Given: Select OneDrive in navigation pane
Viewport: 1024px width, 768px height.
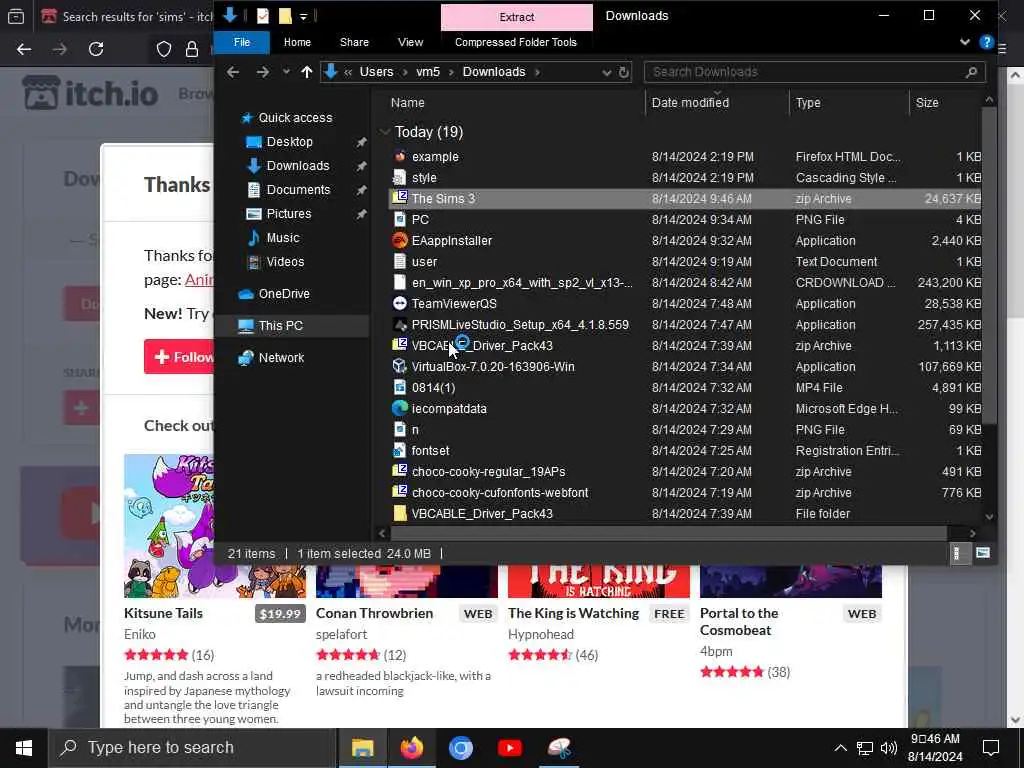Looking at the screenshot, I should [x=283, y=293].
